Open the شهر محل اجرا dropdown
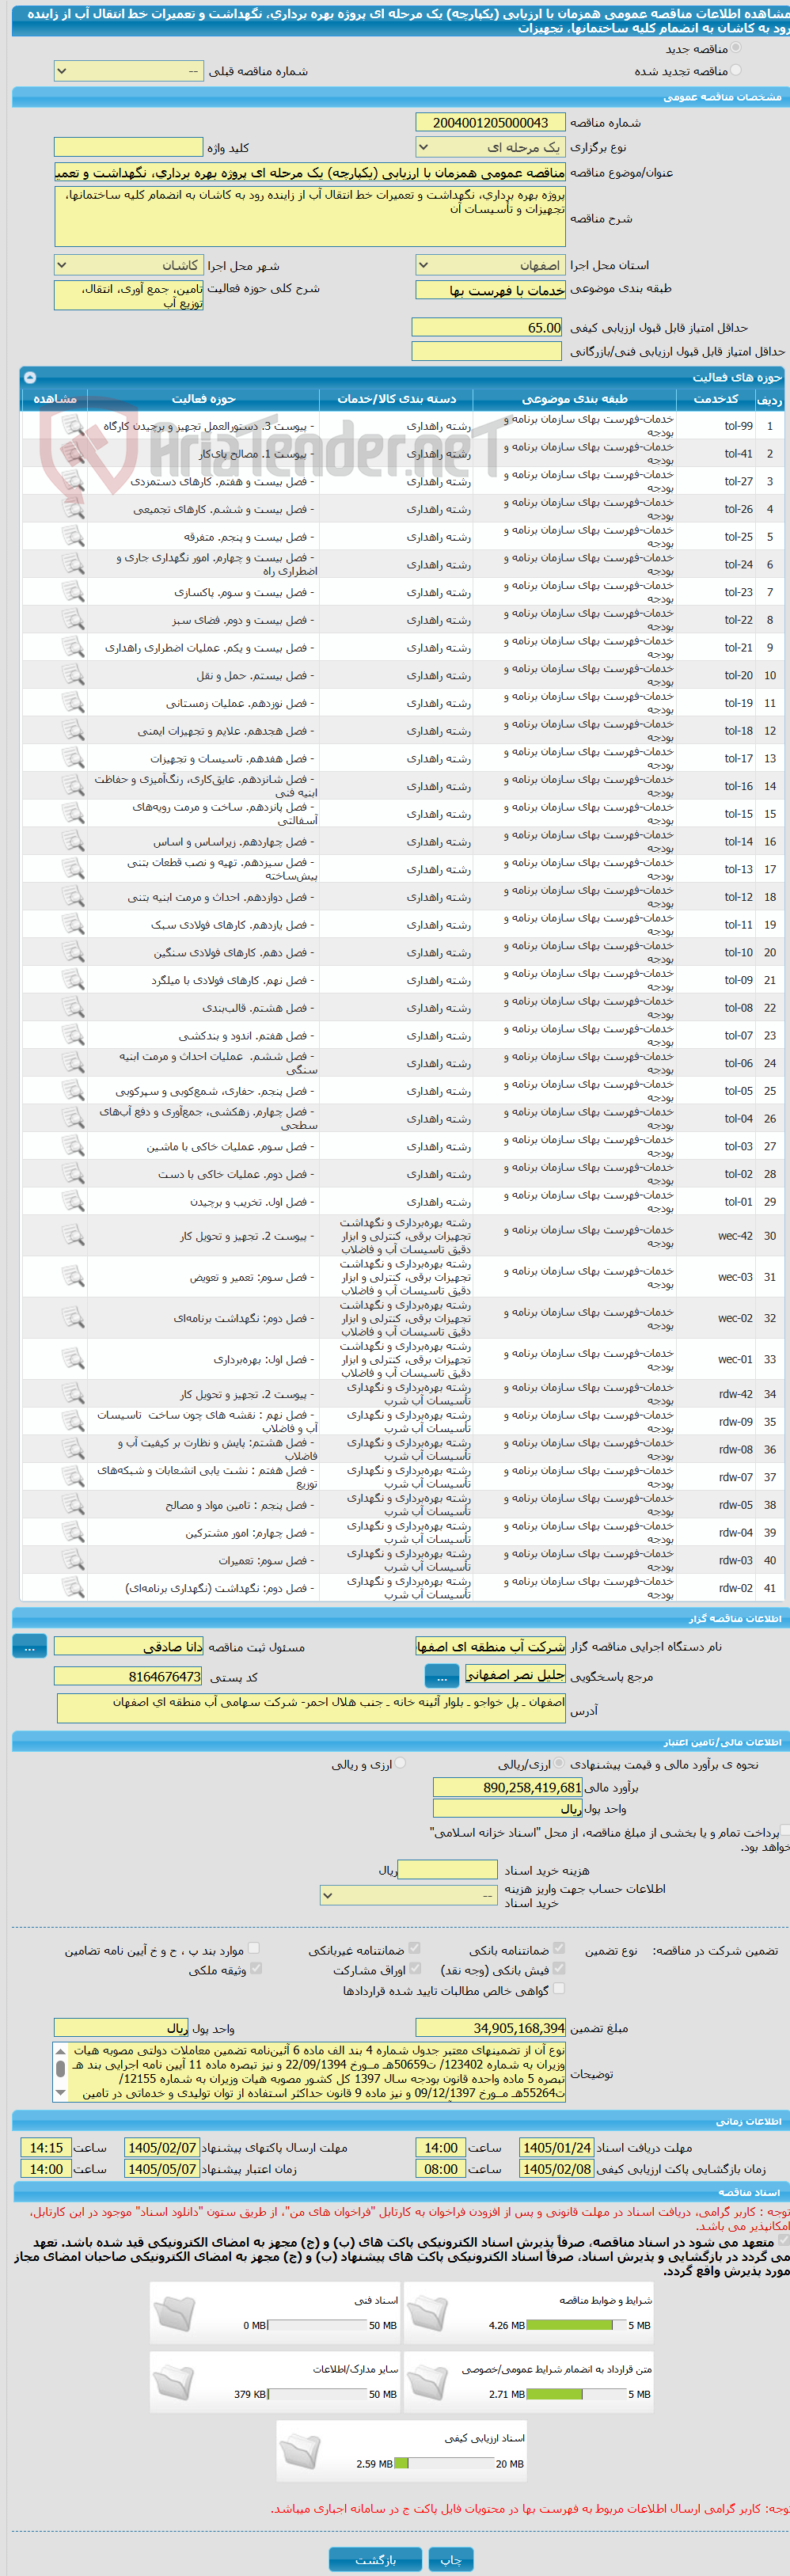 (x=128, y=265)
